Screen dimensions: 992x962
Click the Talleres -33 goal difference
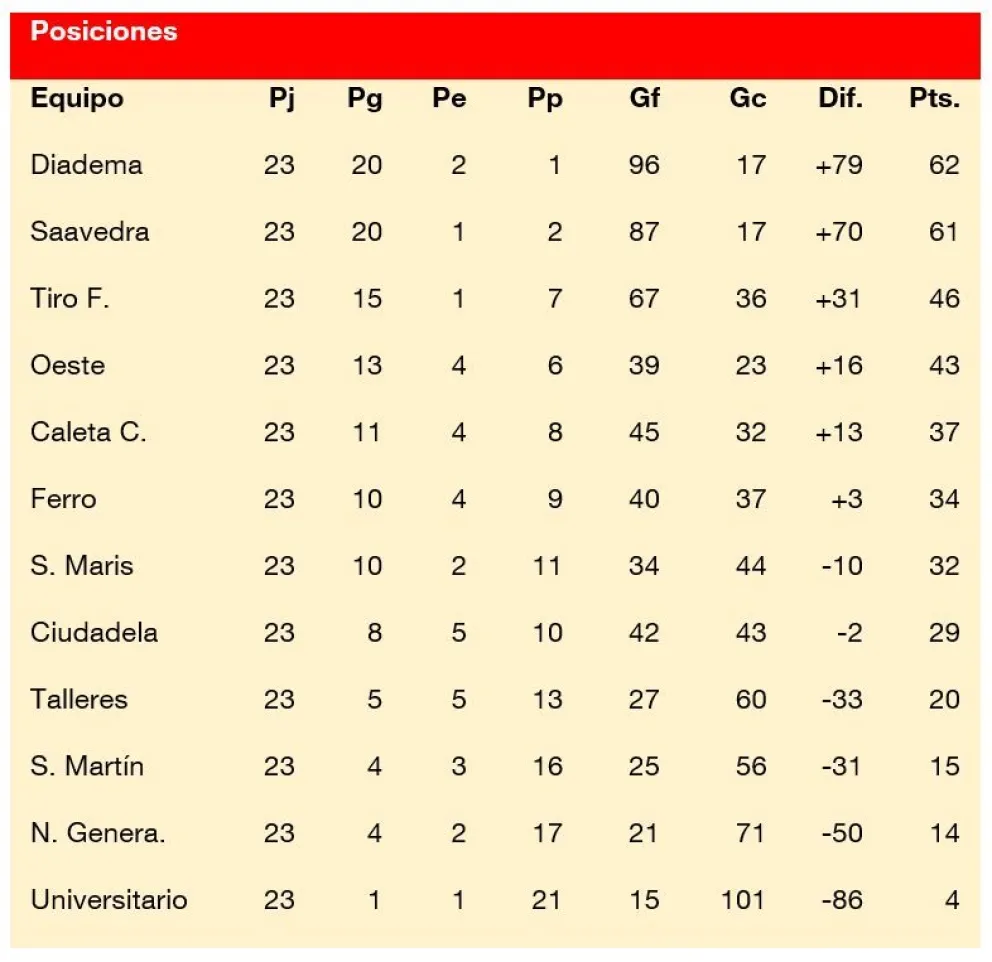[842, 700]
